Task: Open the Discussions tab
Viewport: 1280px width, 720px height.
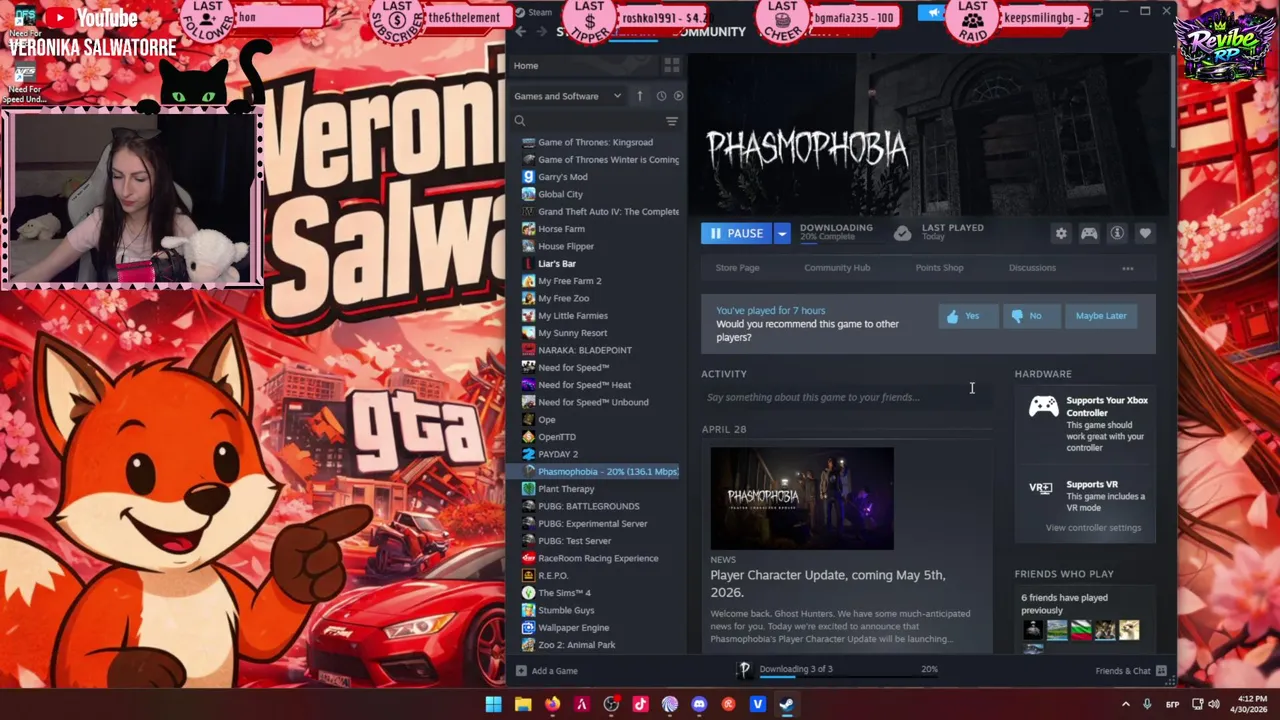Action: pos(1032,268)
